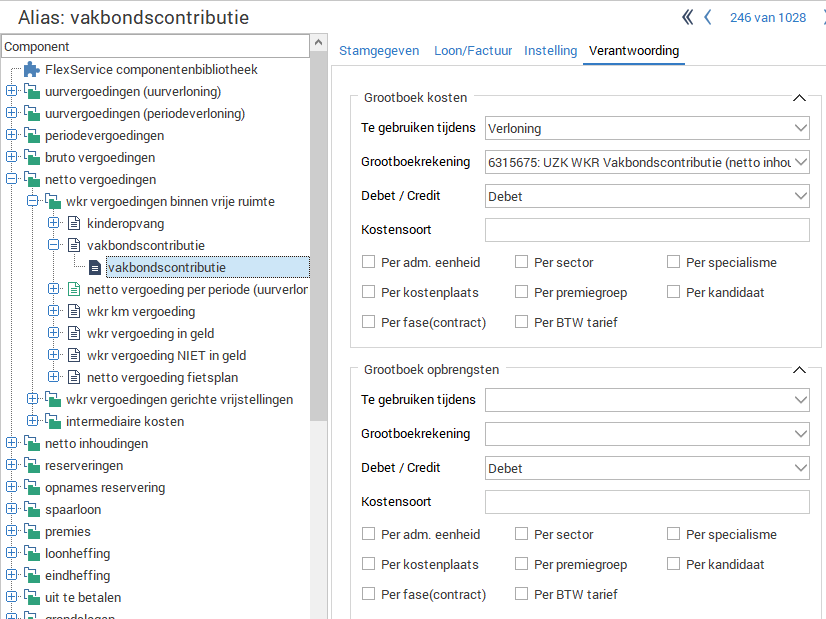Click the FlexService componentenbibliotheek puzzle icon
Image resolution: width=826 pixels, height=619 pixels.
31,70
